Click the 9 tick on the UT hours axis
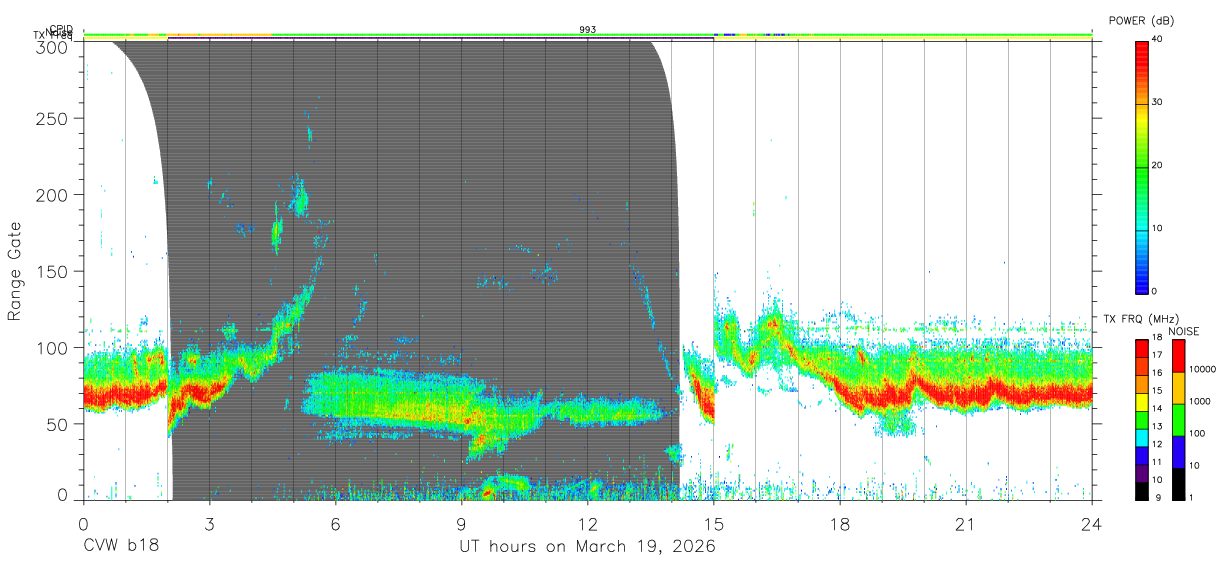Image resolution: width=1228 pixels, height=567 pixels. click(x=461, y=524)
